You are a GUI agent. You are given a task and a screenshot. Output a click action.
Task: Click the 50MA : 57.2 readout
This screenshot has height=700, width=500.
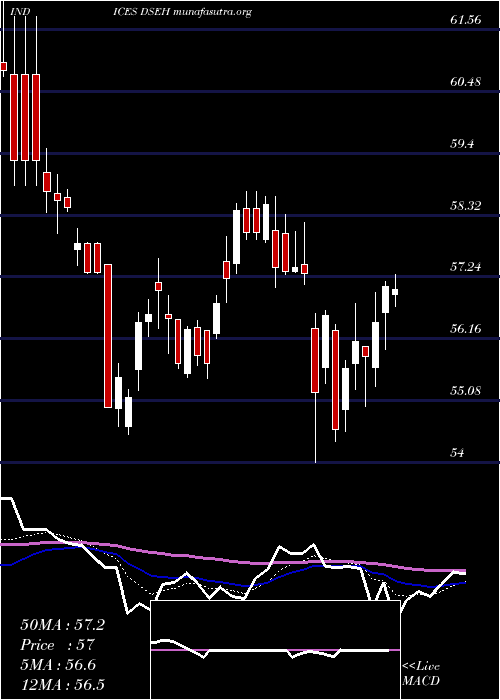coord(62,625)
